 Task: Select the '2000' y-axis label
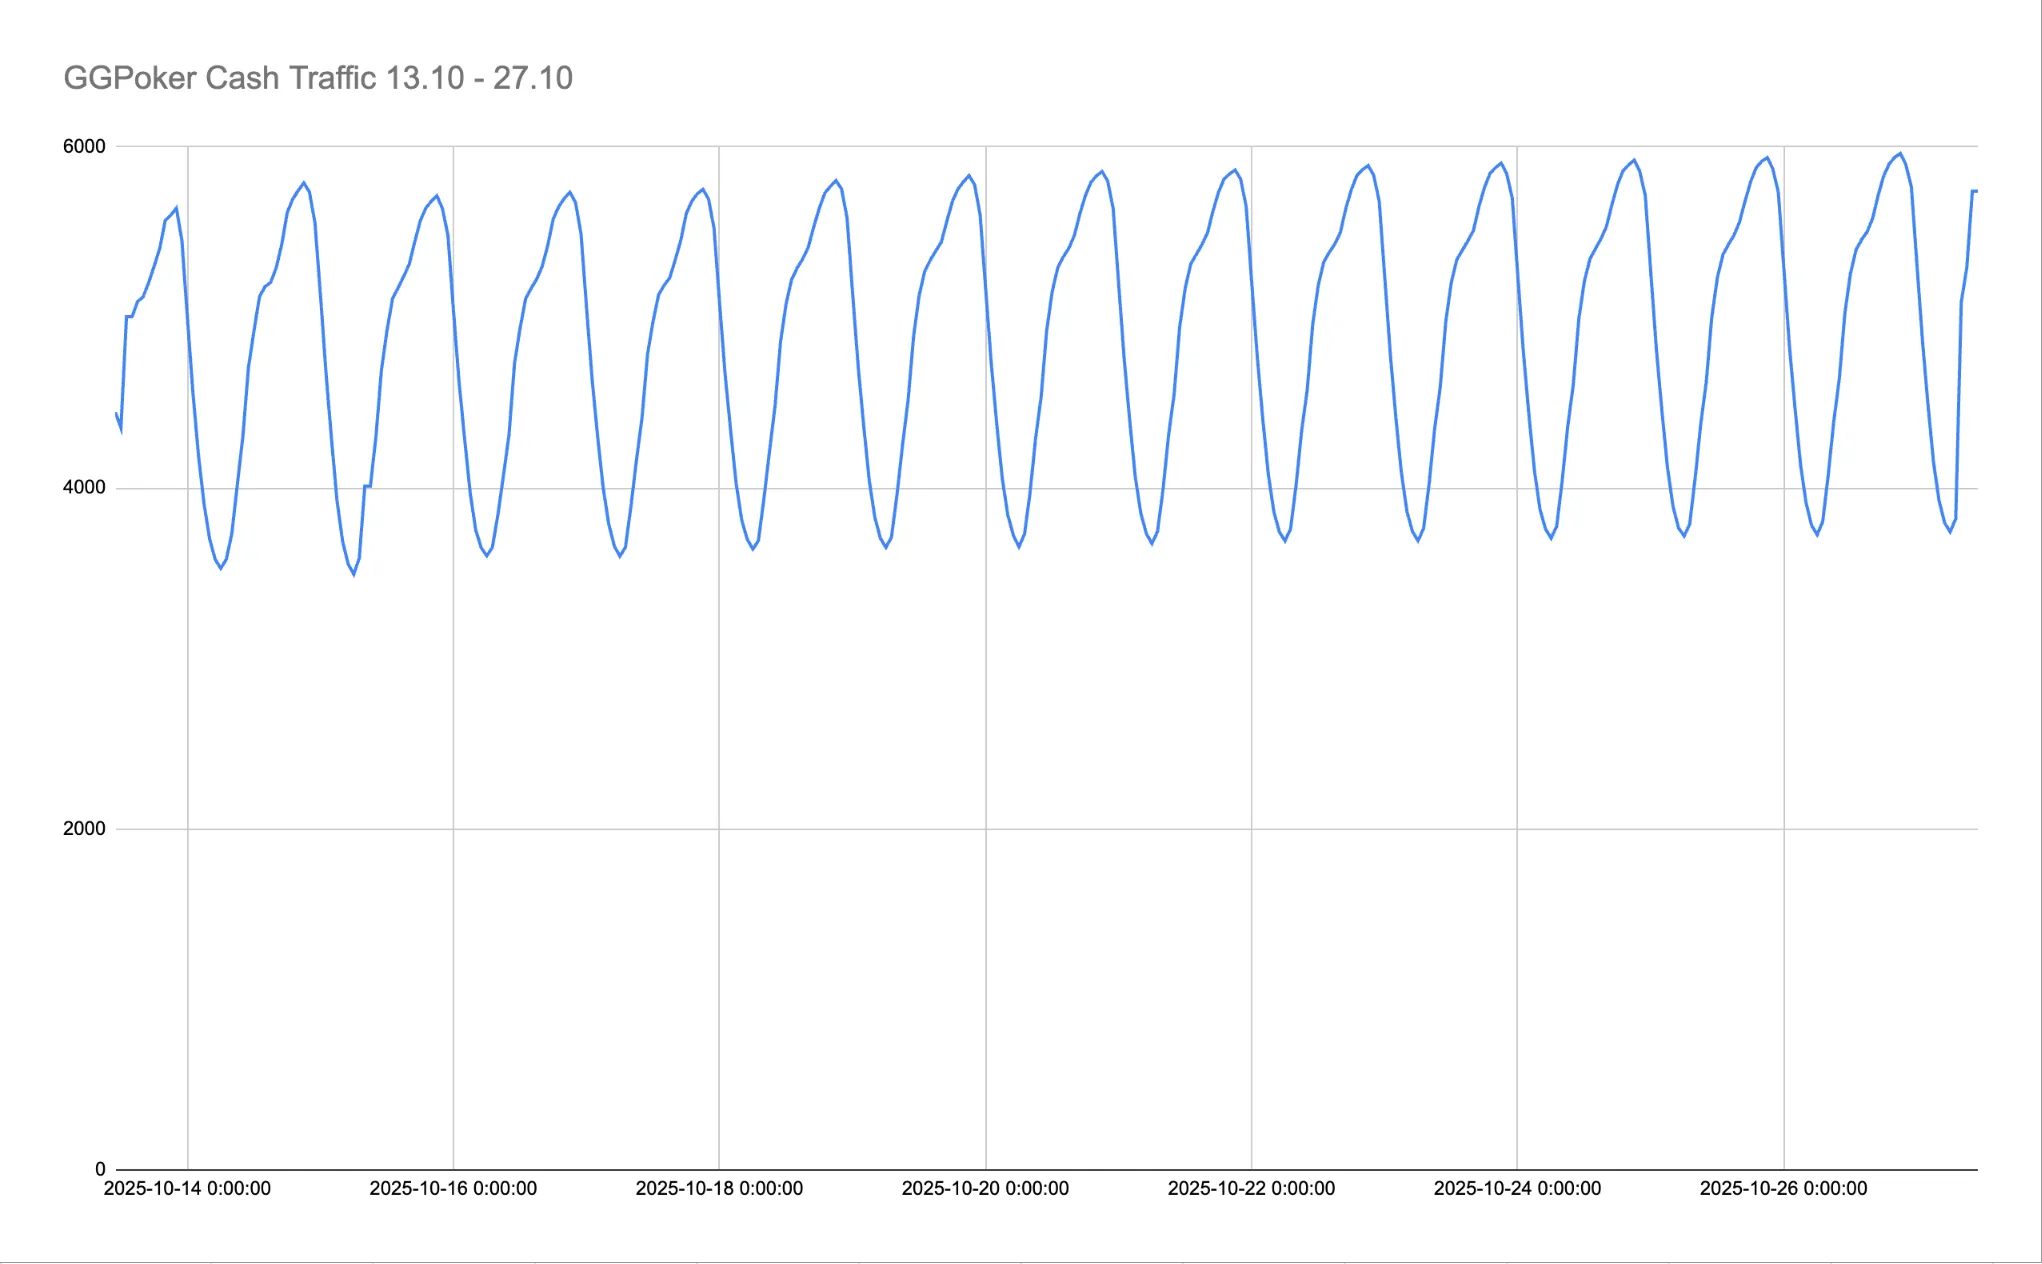coord(84,827)
